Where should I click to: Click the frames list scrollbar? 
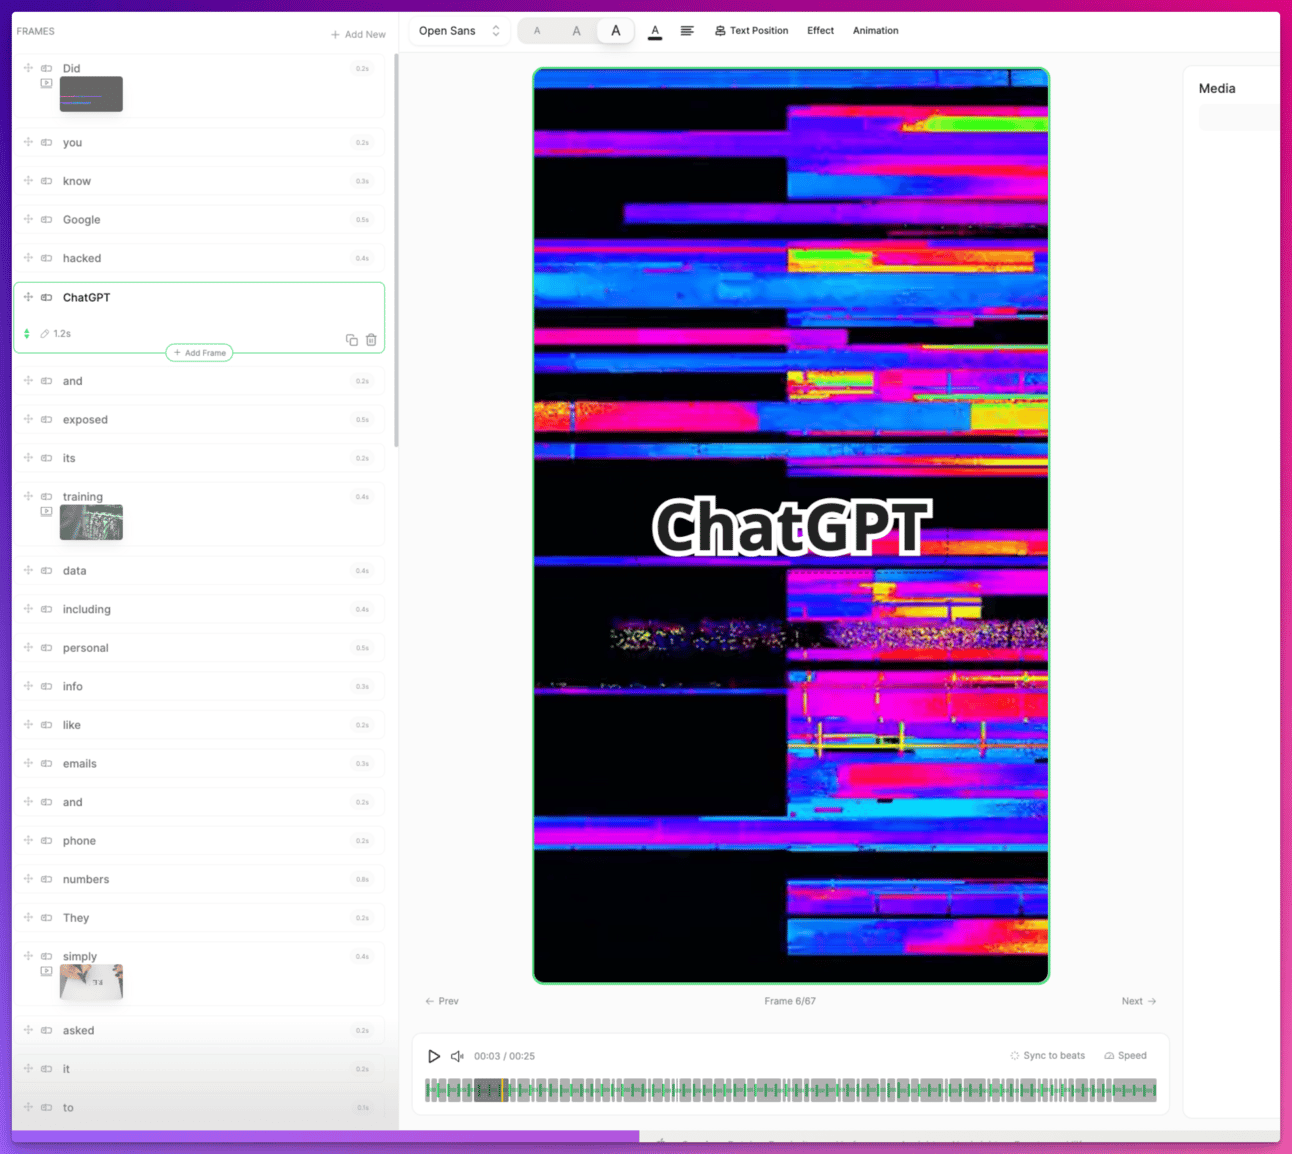tap(396, 250)
